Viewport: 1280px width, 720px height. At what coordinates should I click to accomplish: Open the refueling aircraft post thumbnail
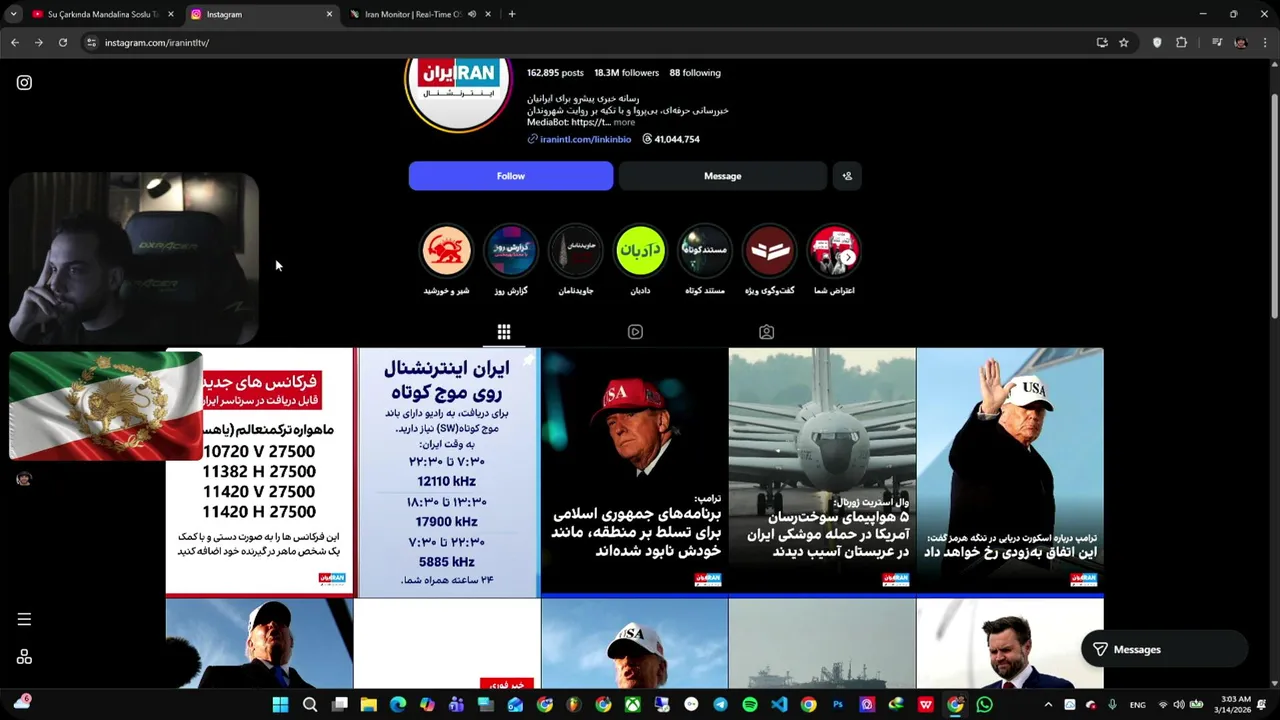[x=822, y=472]
